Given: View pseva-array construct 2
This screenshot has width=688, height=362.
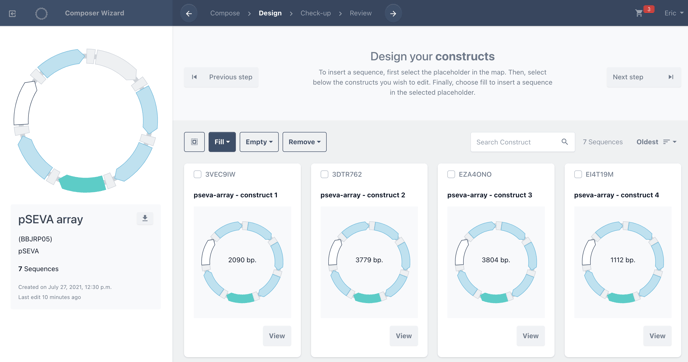Looking at the screenshot, I should click(404, 336).
